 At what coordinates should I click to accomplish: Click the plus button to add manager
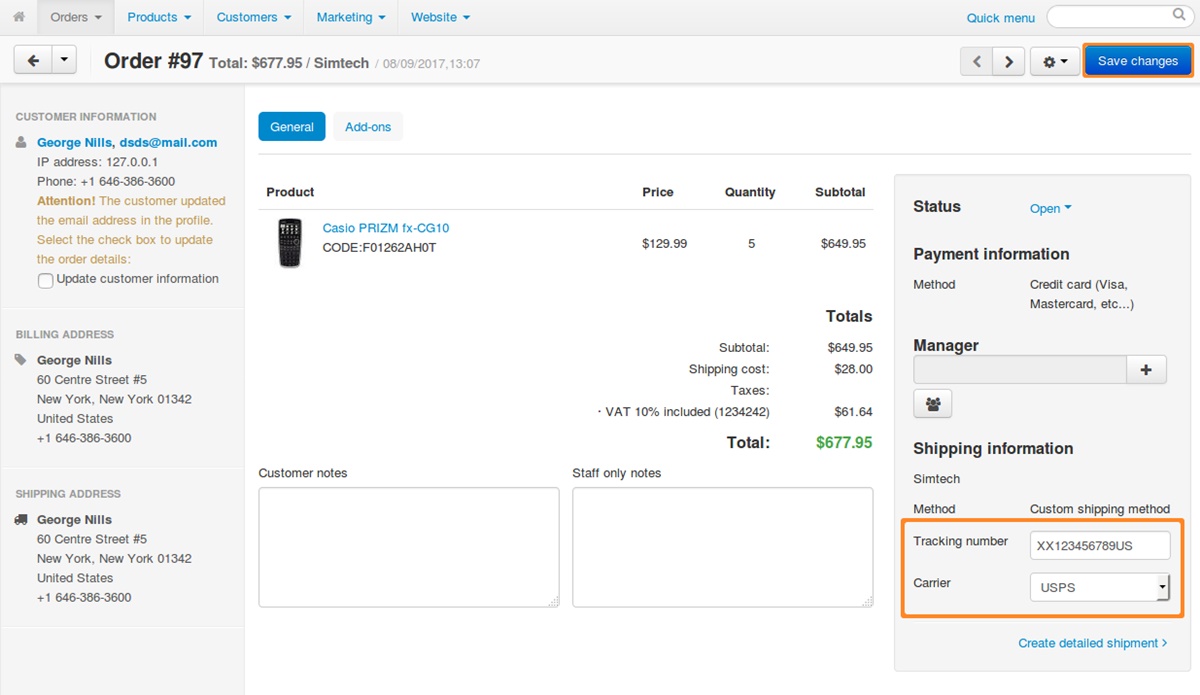click(1146, 370)
